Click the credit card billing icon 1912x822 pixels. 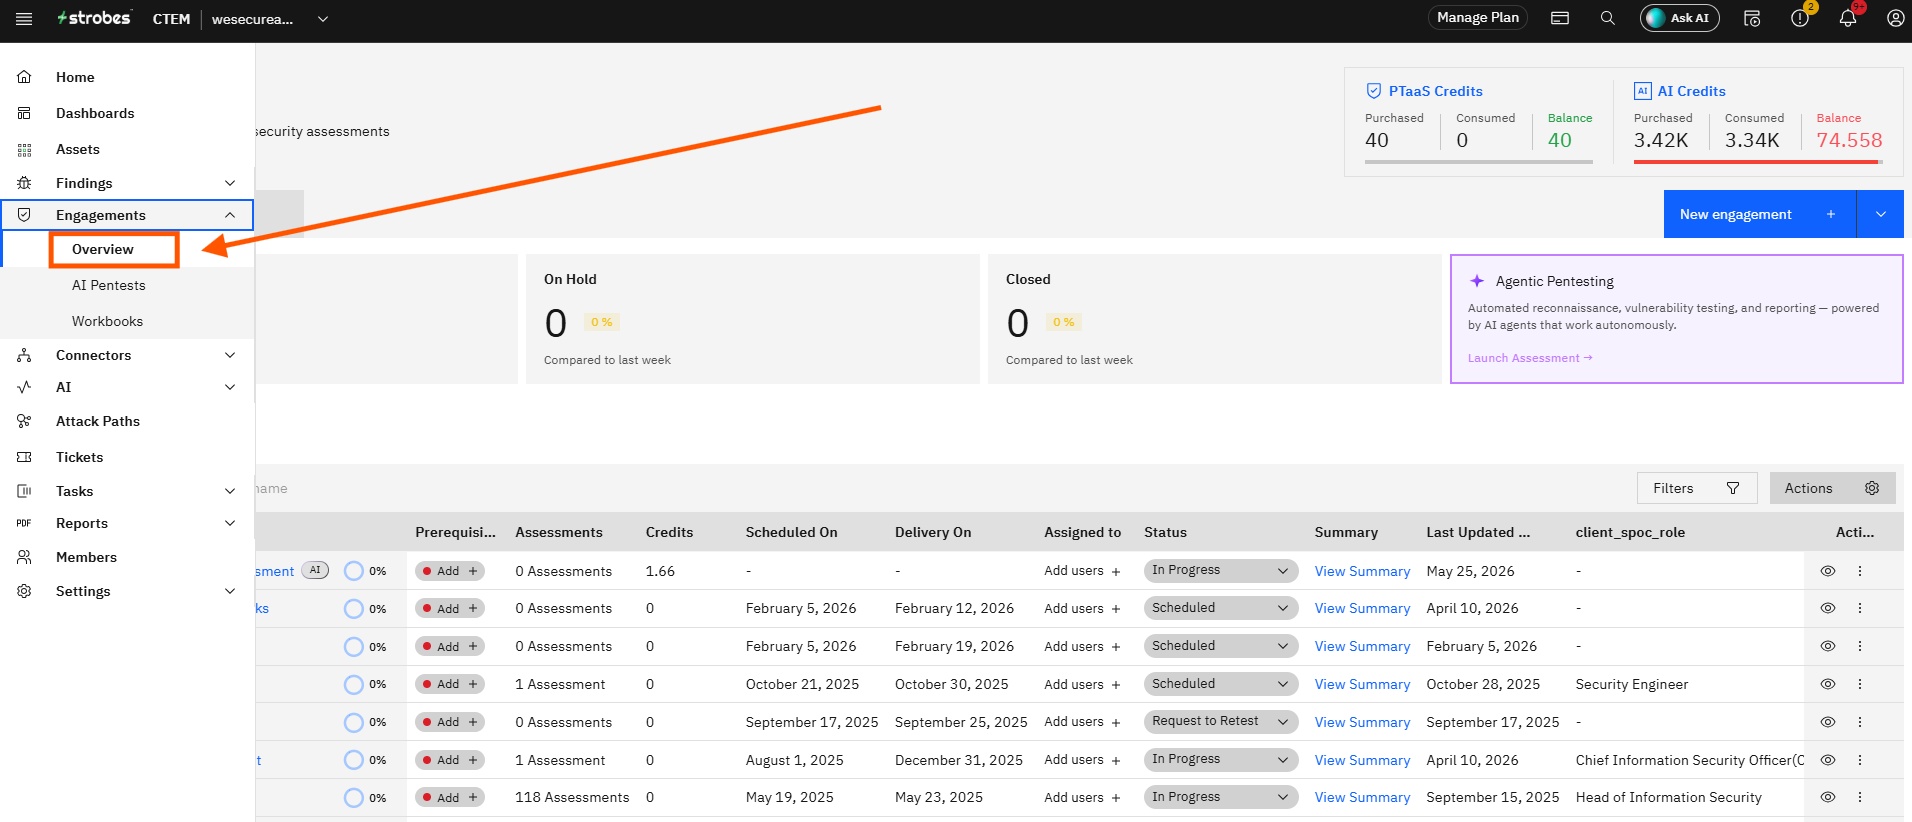[1560, 18]
